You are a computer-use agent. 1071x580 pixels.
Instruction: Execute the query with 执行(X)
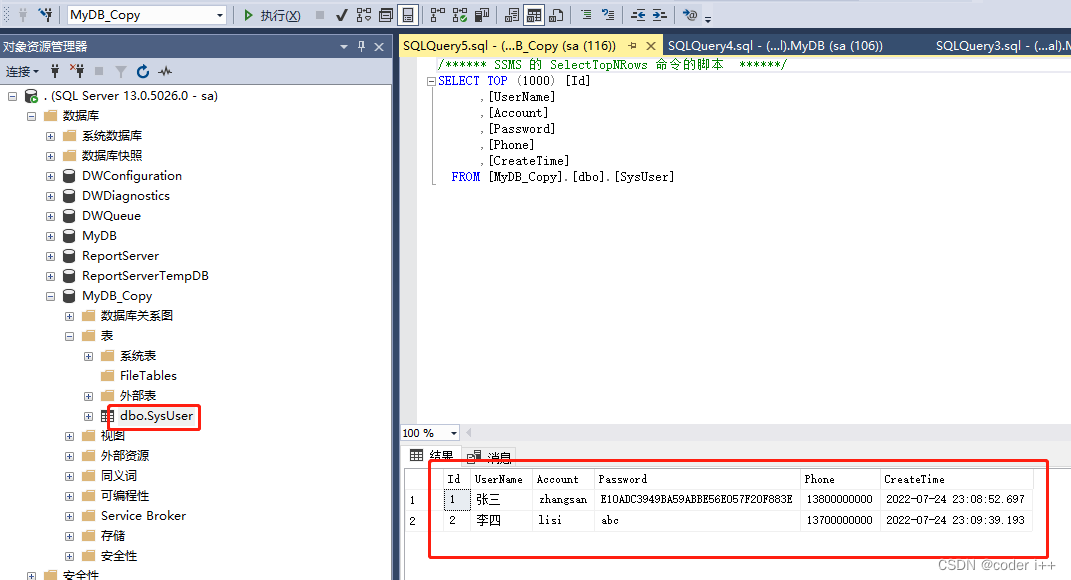pyautogui.click(x=272, y=15)
